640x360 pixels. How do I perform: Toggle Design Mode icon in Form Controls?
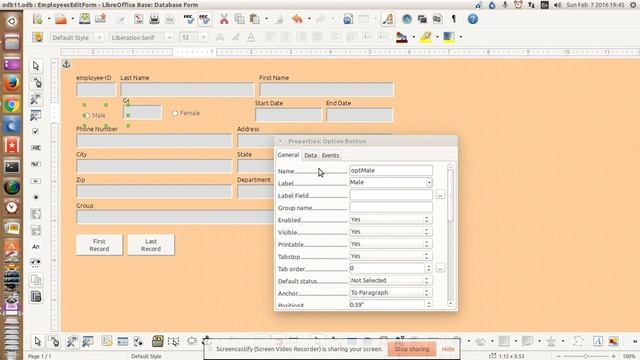(x=36, y=82)
